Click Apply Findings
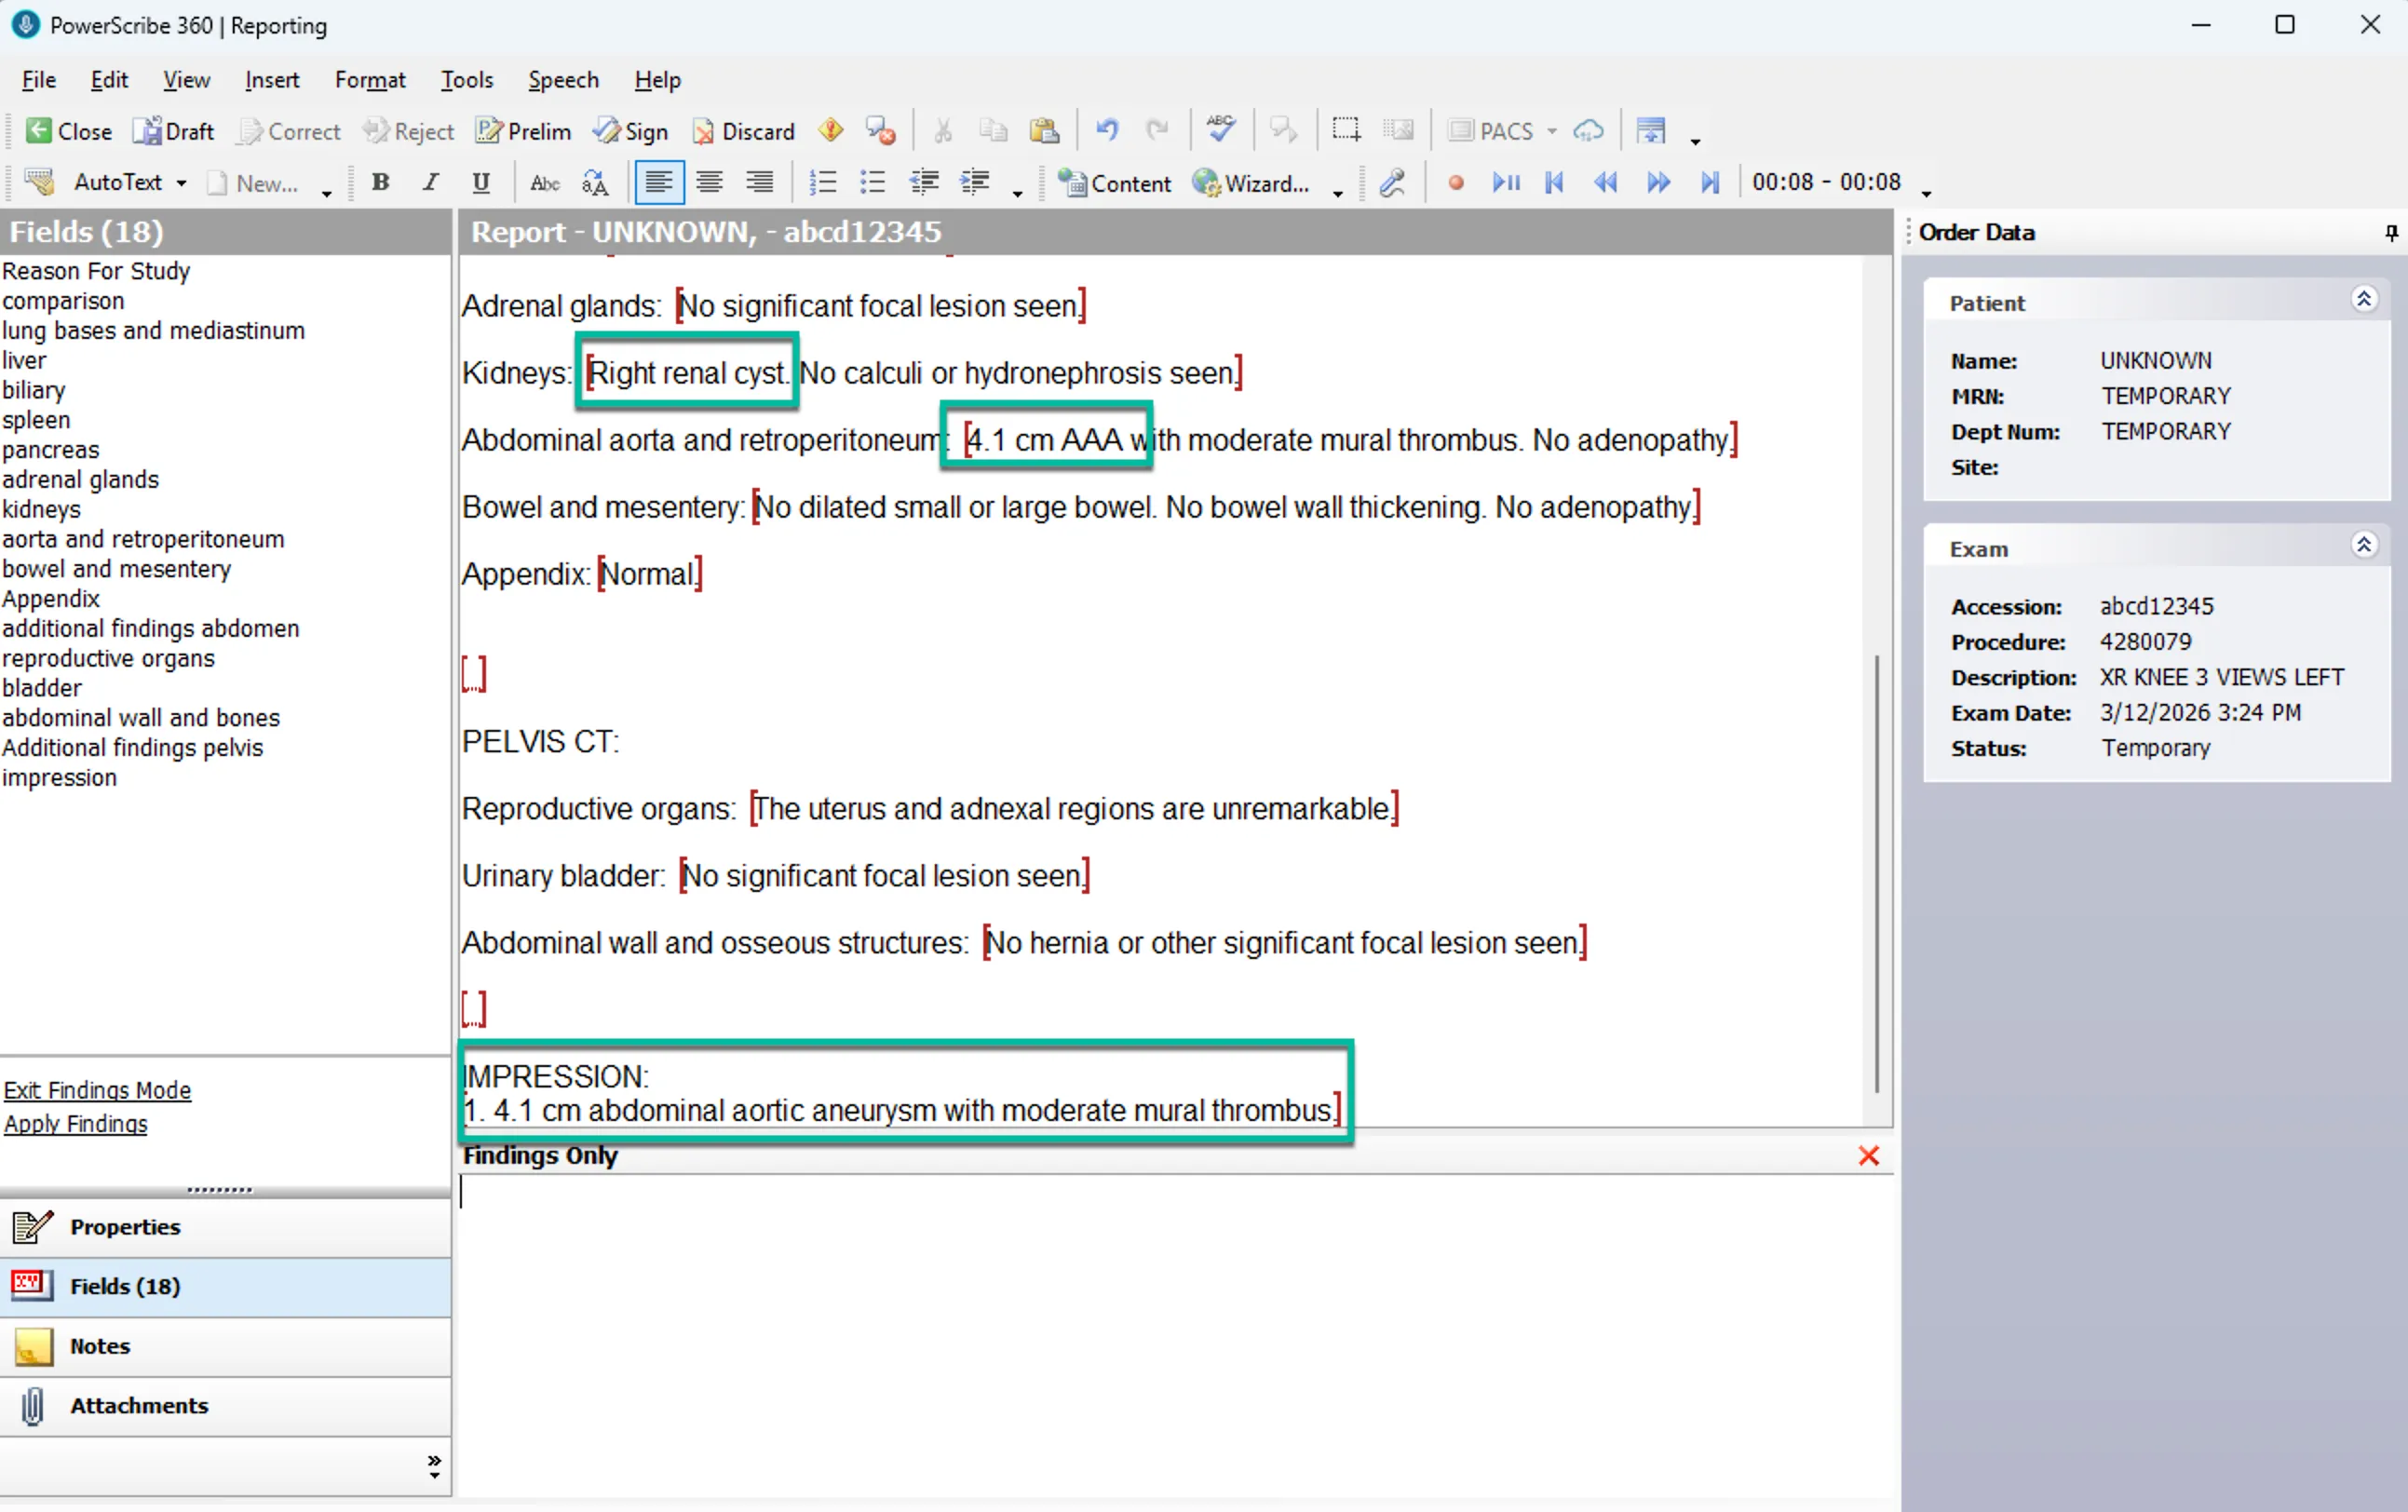 (x=76, y=1123)
